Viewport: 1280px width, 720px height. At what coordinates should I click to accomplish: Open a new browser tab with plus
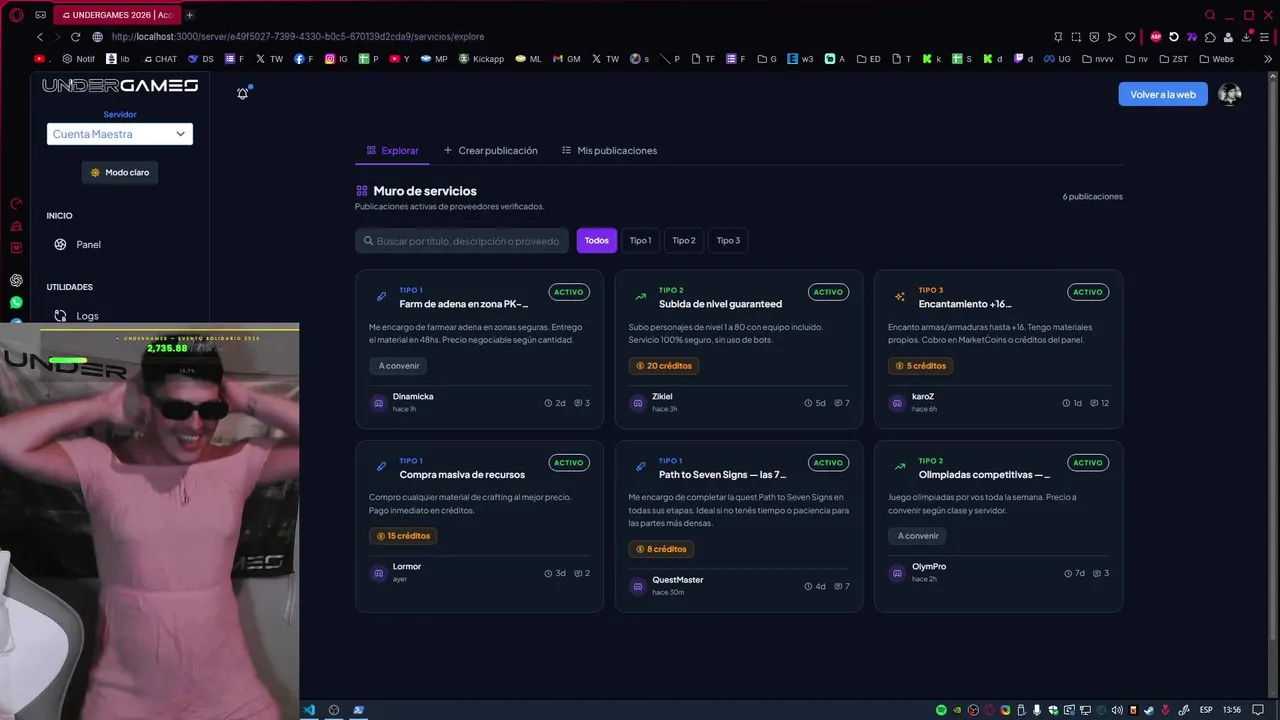(x=190, y=15)
